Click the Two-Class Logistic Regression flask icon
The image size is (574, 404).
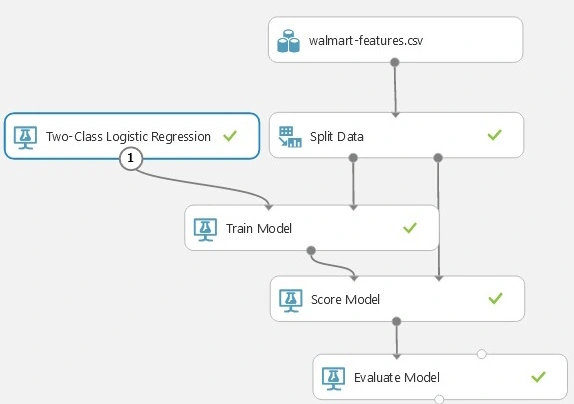[25, 138]
